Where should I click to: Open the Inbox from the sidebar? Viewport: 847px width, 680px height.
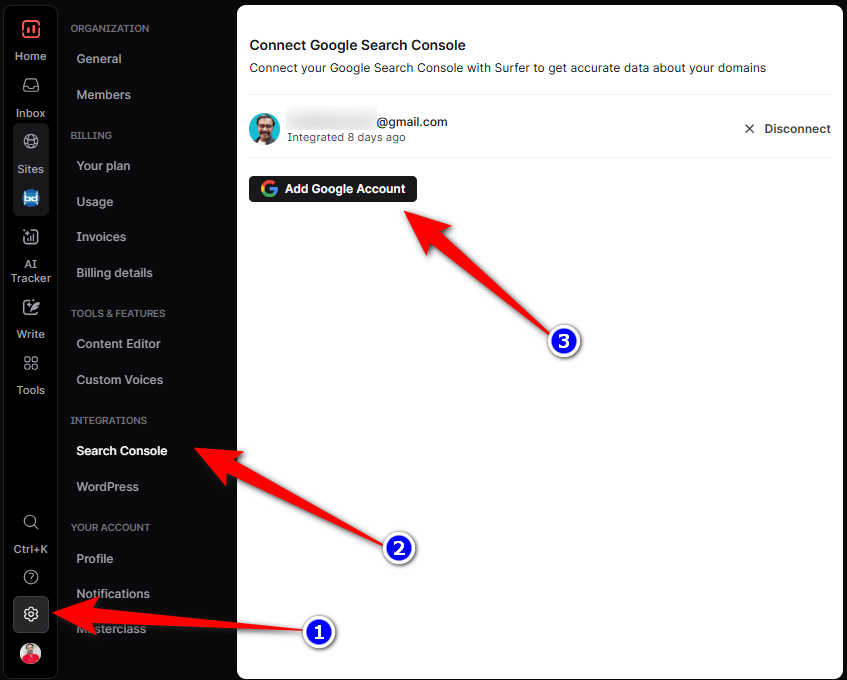30,95
